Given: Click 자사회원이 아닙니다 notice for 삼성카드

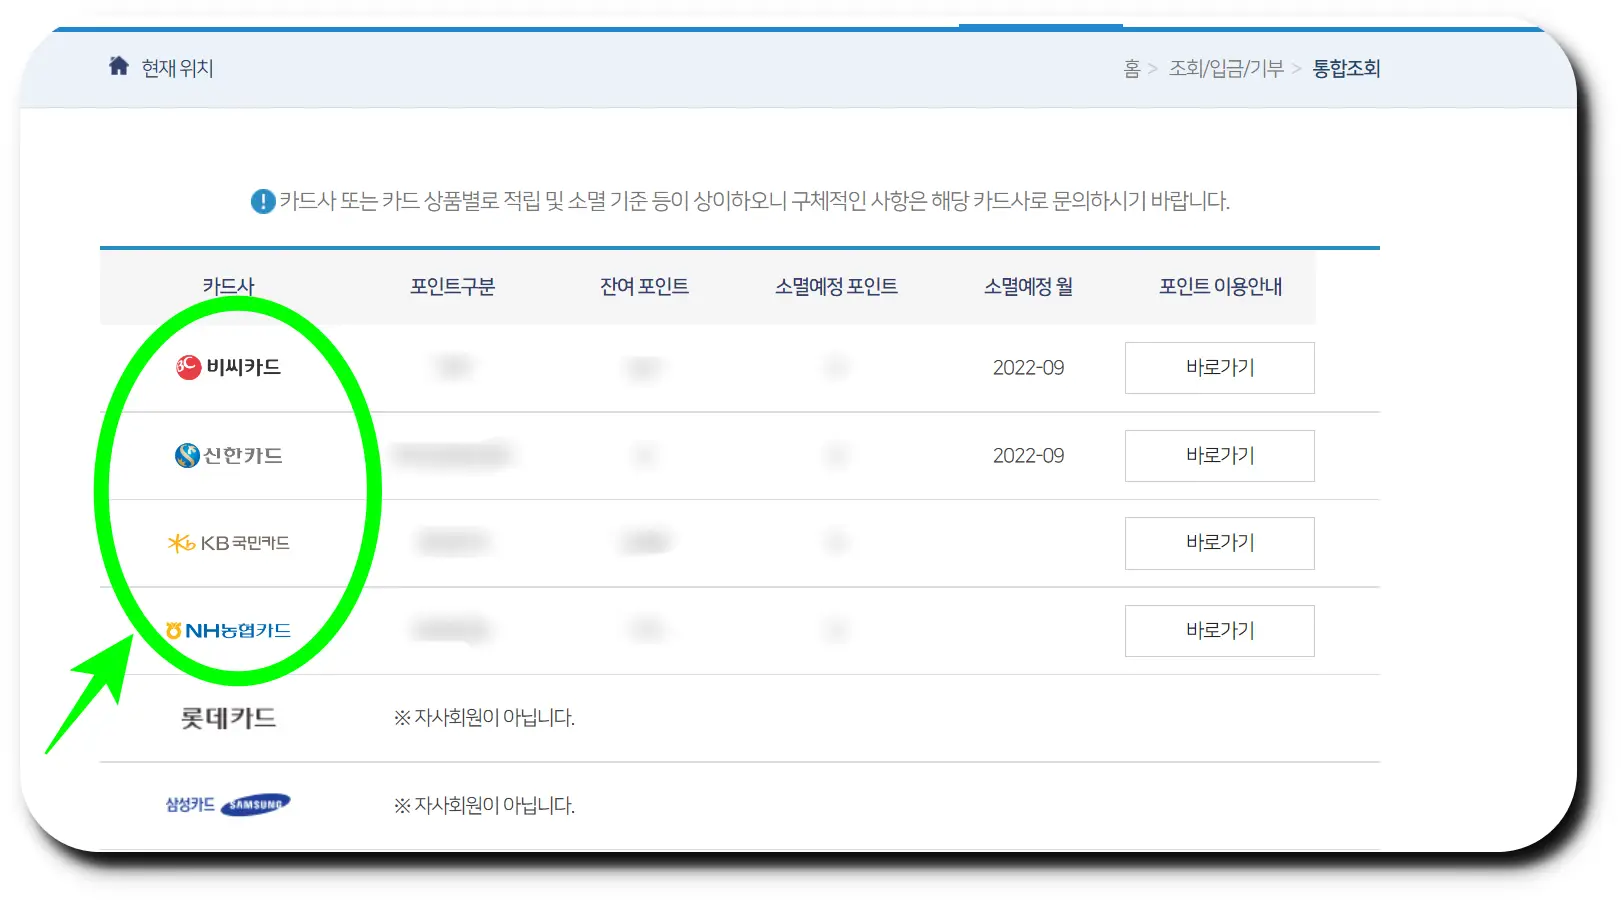Looking at the screenshot, I should pos(484,805).
